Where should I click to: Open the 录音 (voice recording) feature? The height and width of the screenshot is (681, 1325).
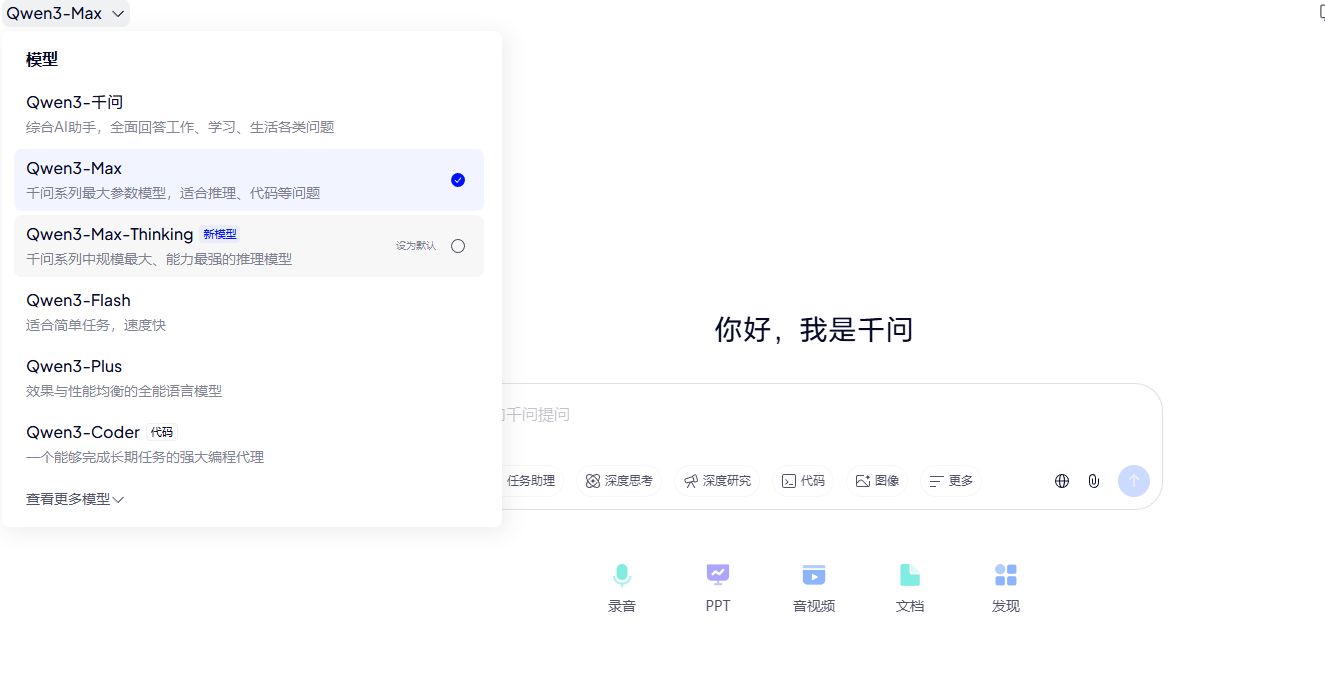pyautogui.click(x=621, y=587)
